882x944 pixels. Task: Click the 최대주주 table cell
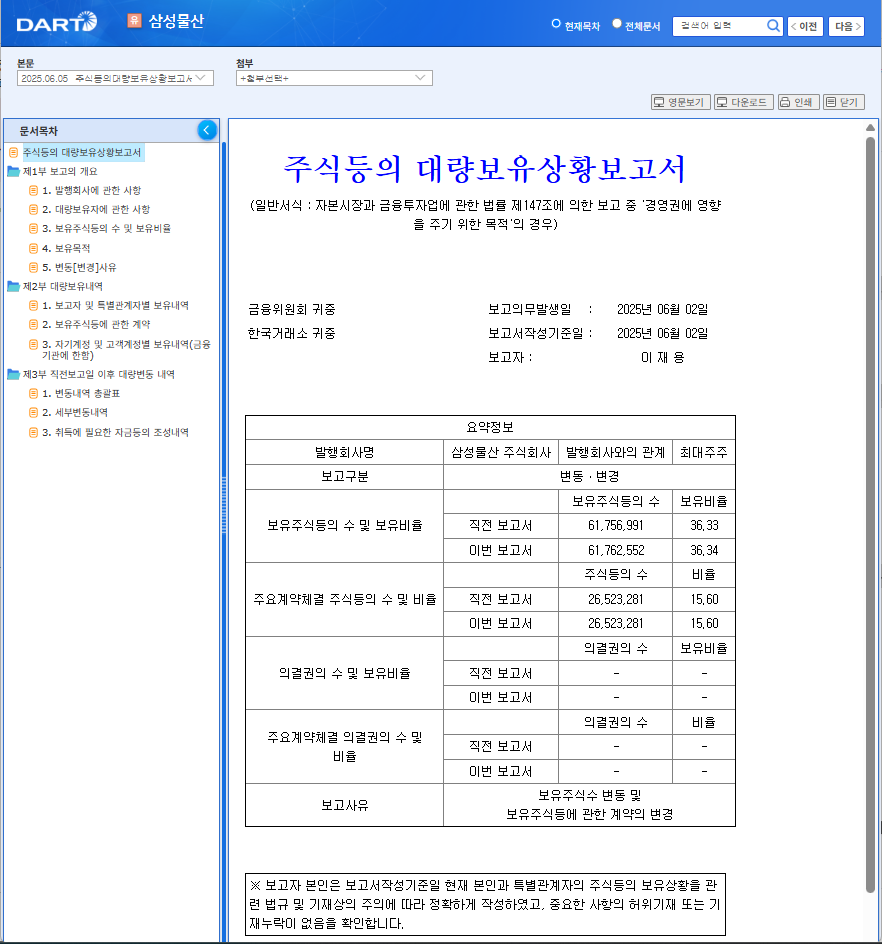coord(704,452)
